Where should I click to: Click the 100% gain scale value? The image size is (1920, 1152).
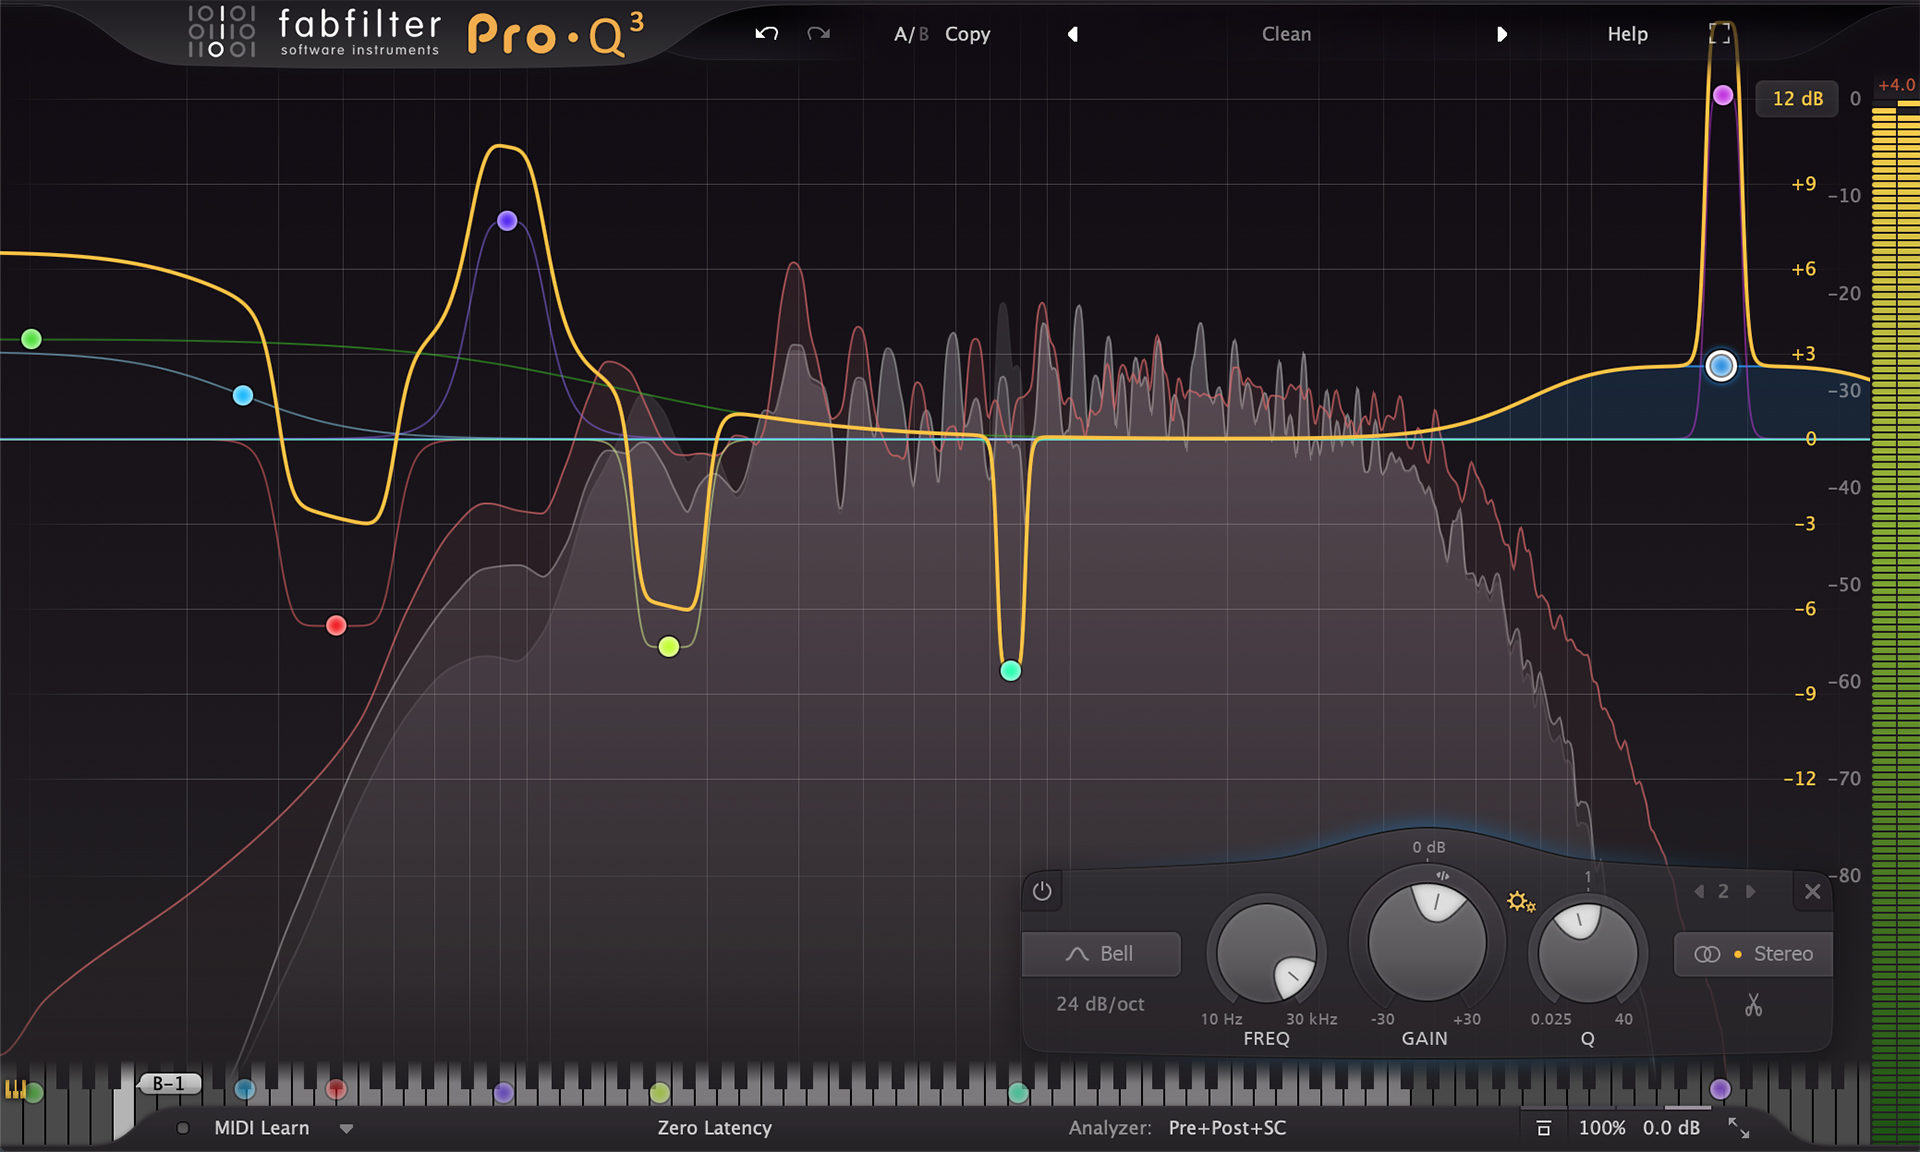tap(1602, 1128)
